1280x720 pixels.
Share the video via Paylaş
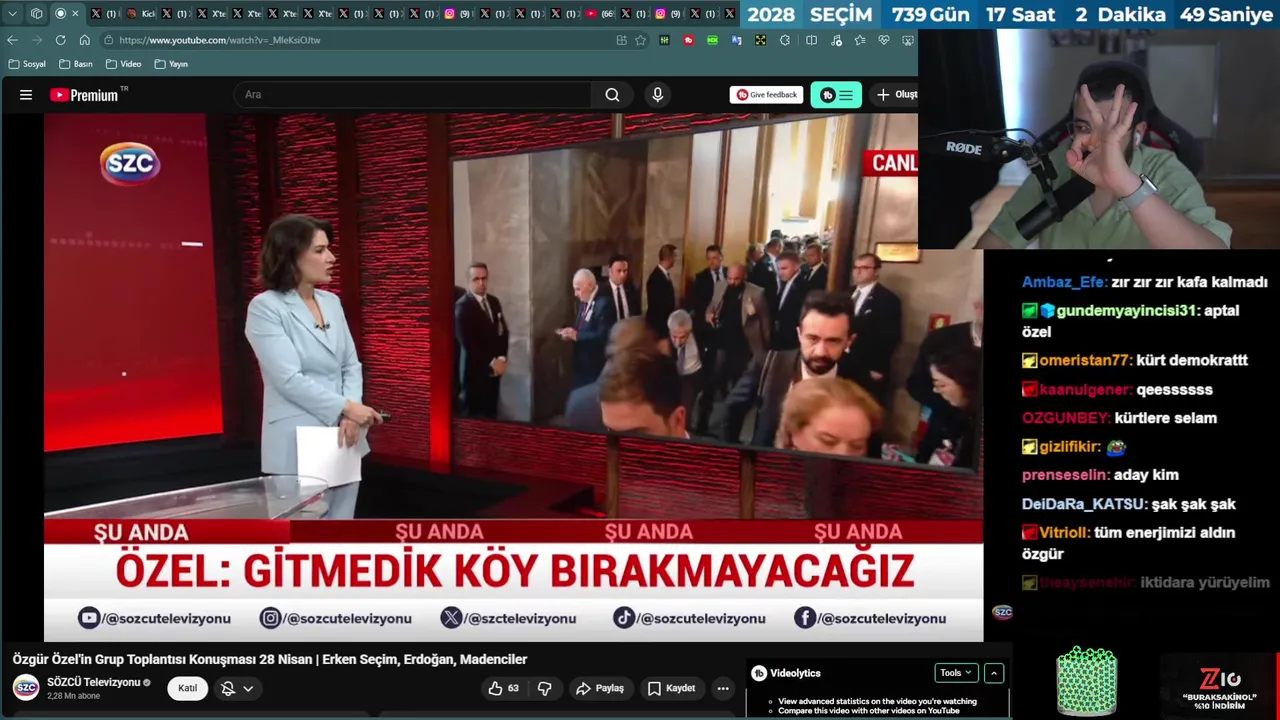coord(600,688)
